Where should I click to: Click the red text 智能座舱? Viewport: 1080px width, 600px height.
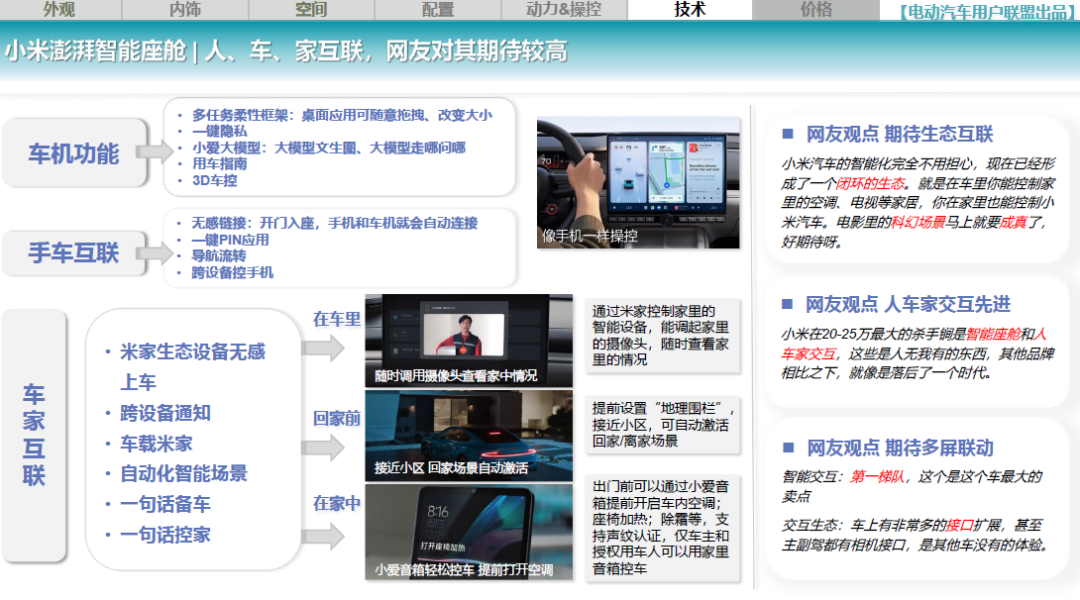tap(993, 334)
